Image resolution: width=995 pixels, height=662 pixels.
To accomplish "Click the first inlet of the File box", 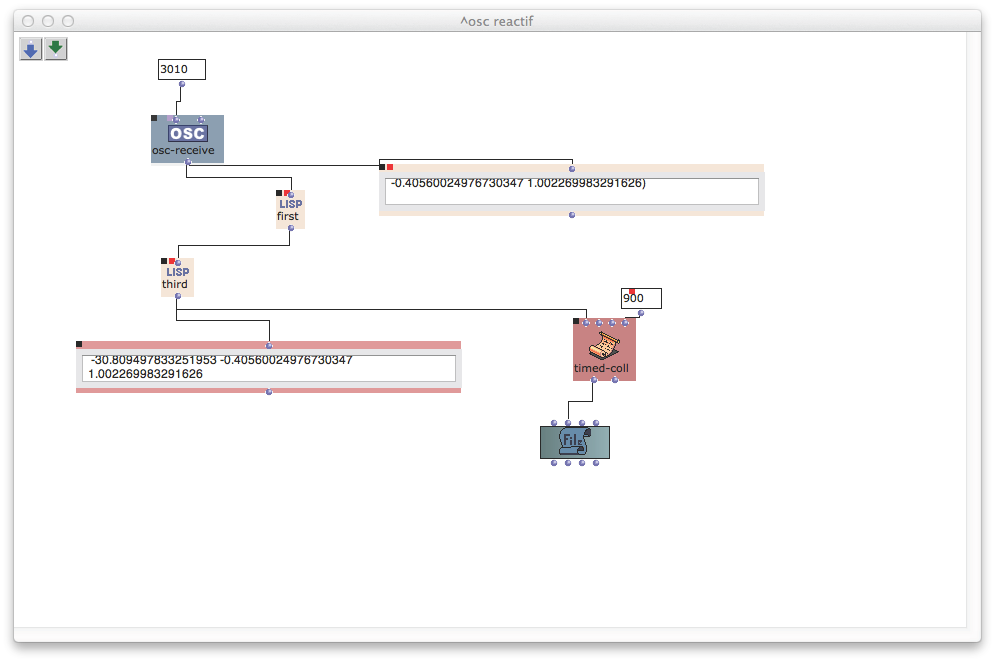I will click(x=554, y=423).
